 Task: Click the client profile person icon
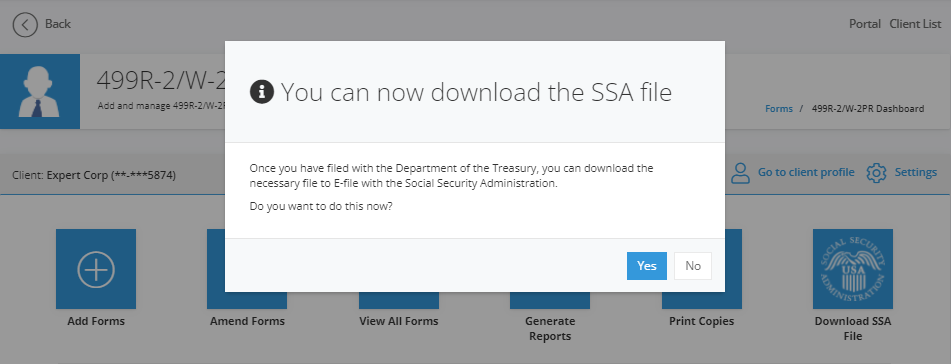[x=741, y=173]
